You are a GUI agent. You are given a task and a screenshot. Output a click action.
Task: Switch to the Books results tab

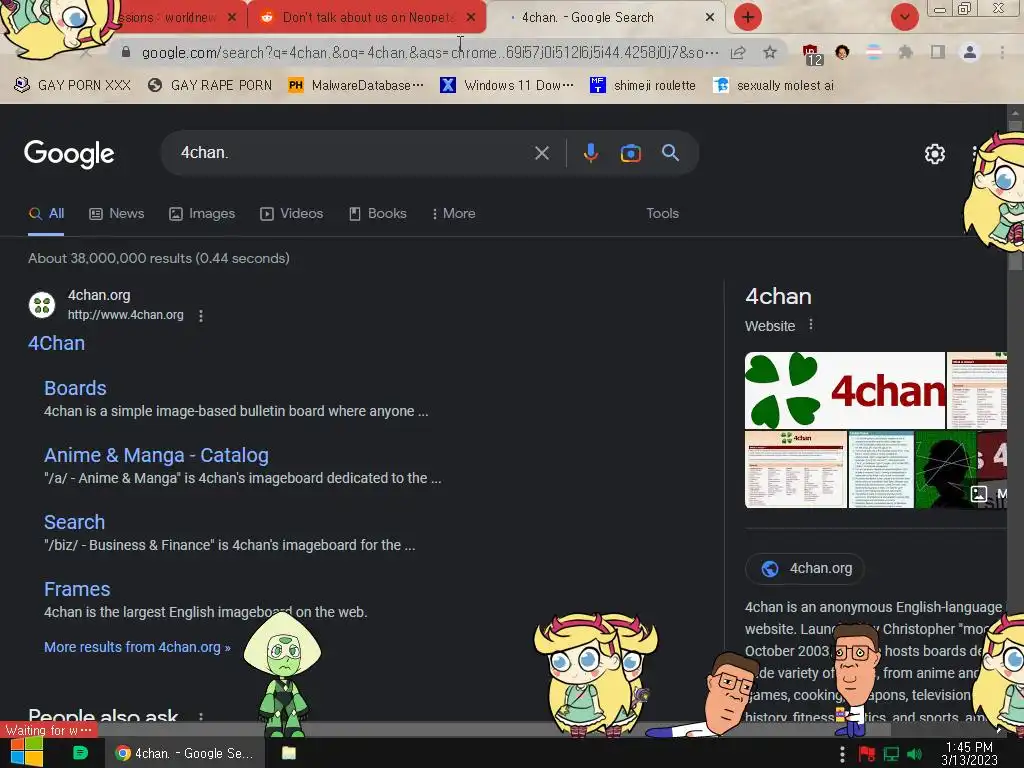[377, 214]
